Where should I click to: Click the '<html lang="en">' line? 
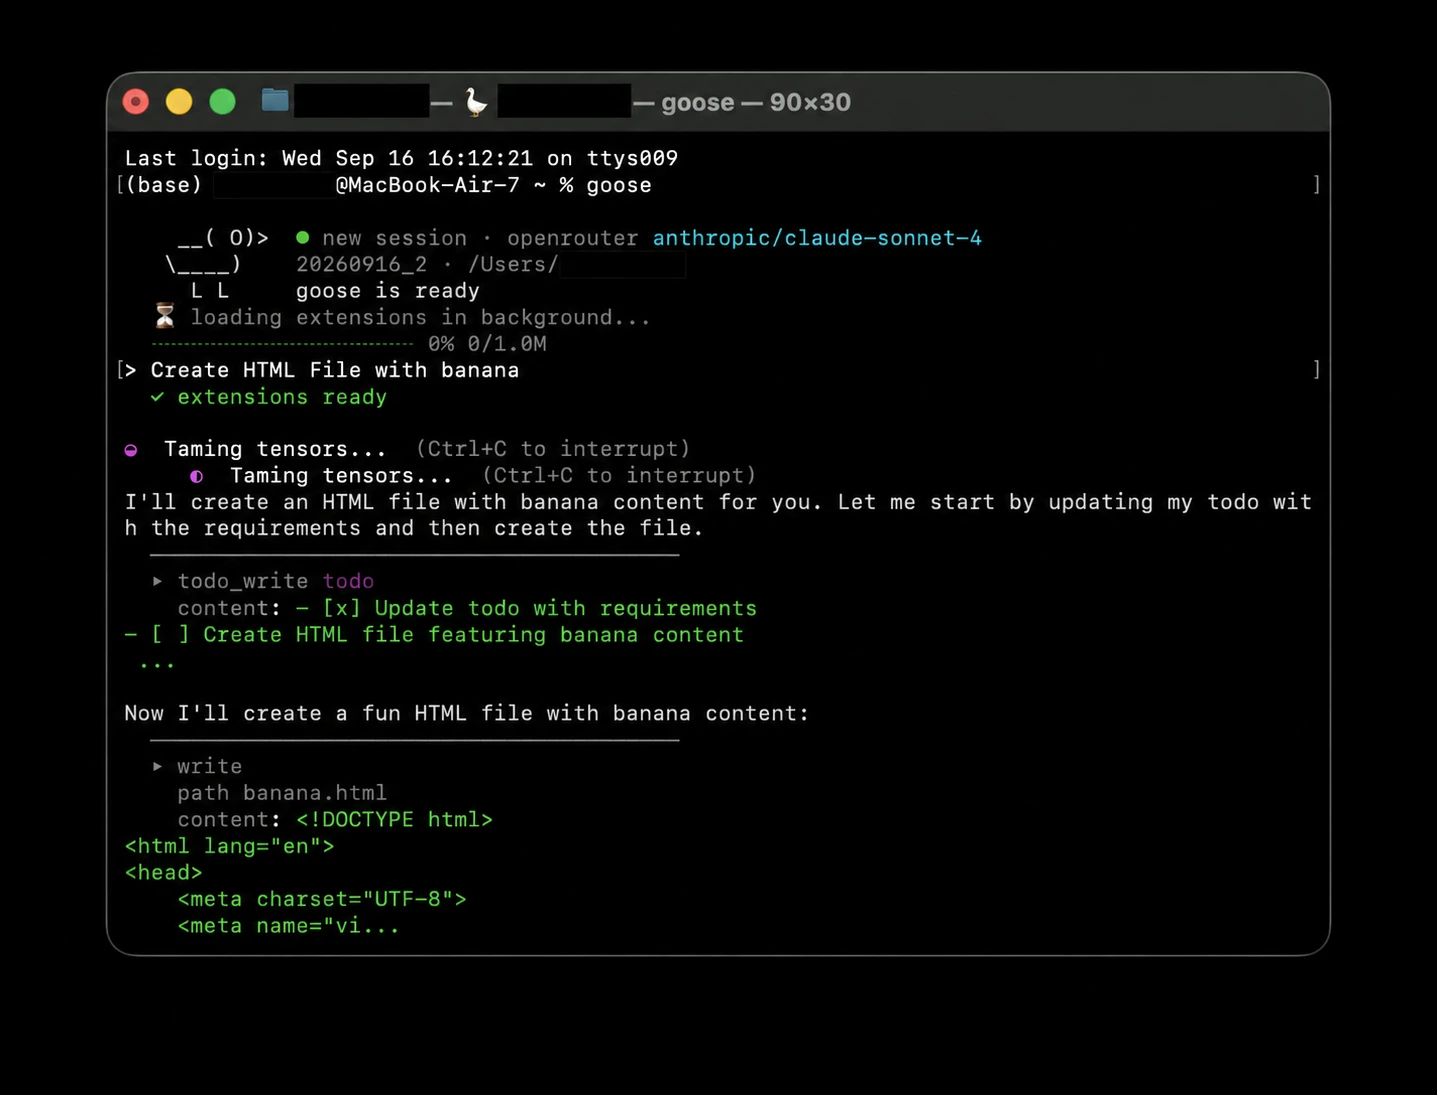coord(229,846)
